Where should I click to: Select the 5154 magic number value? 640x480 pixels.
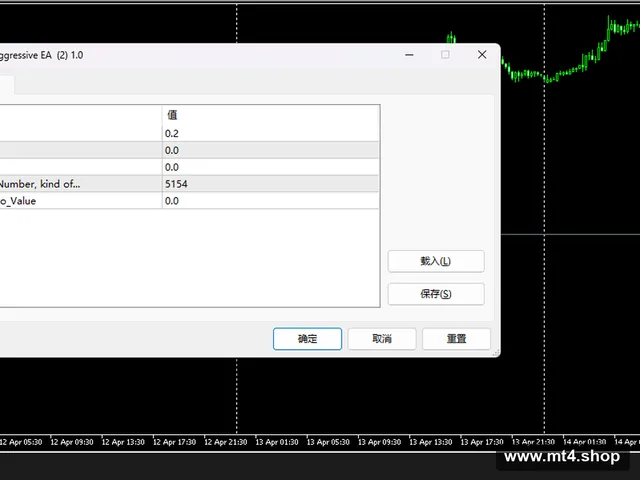click(x=271, y=184)
